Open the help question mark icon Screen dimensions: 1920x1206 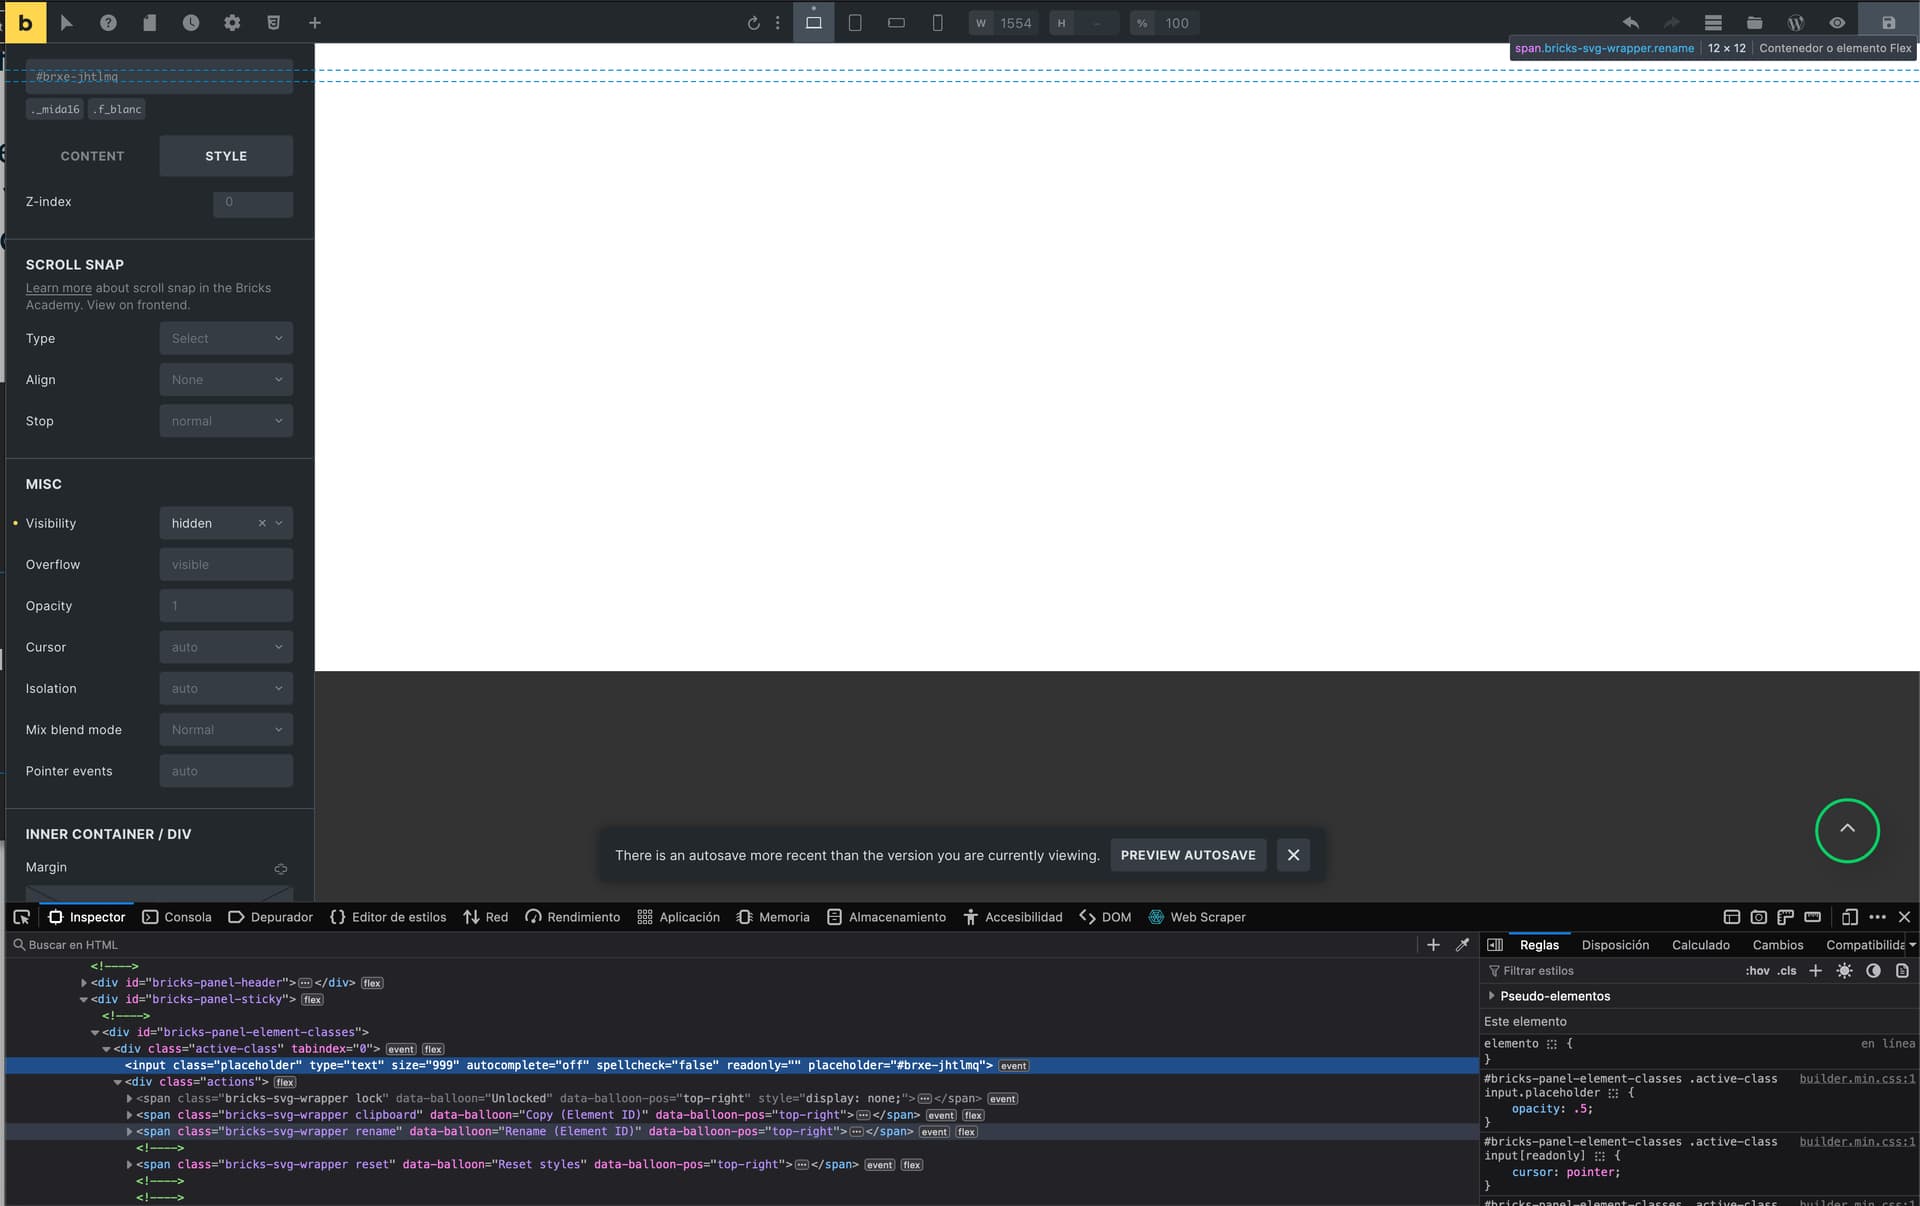[108, 23]
